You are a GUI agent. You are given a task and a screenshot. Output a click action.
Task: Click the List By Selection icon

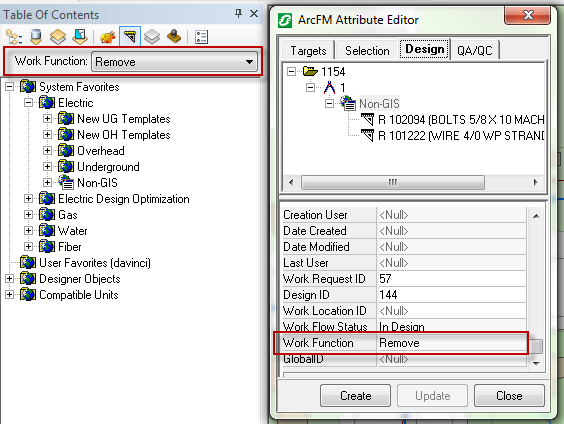[80, 37]
